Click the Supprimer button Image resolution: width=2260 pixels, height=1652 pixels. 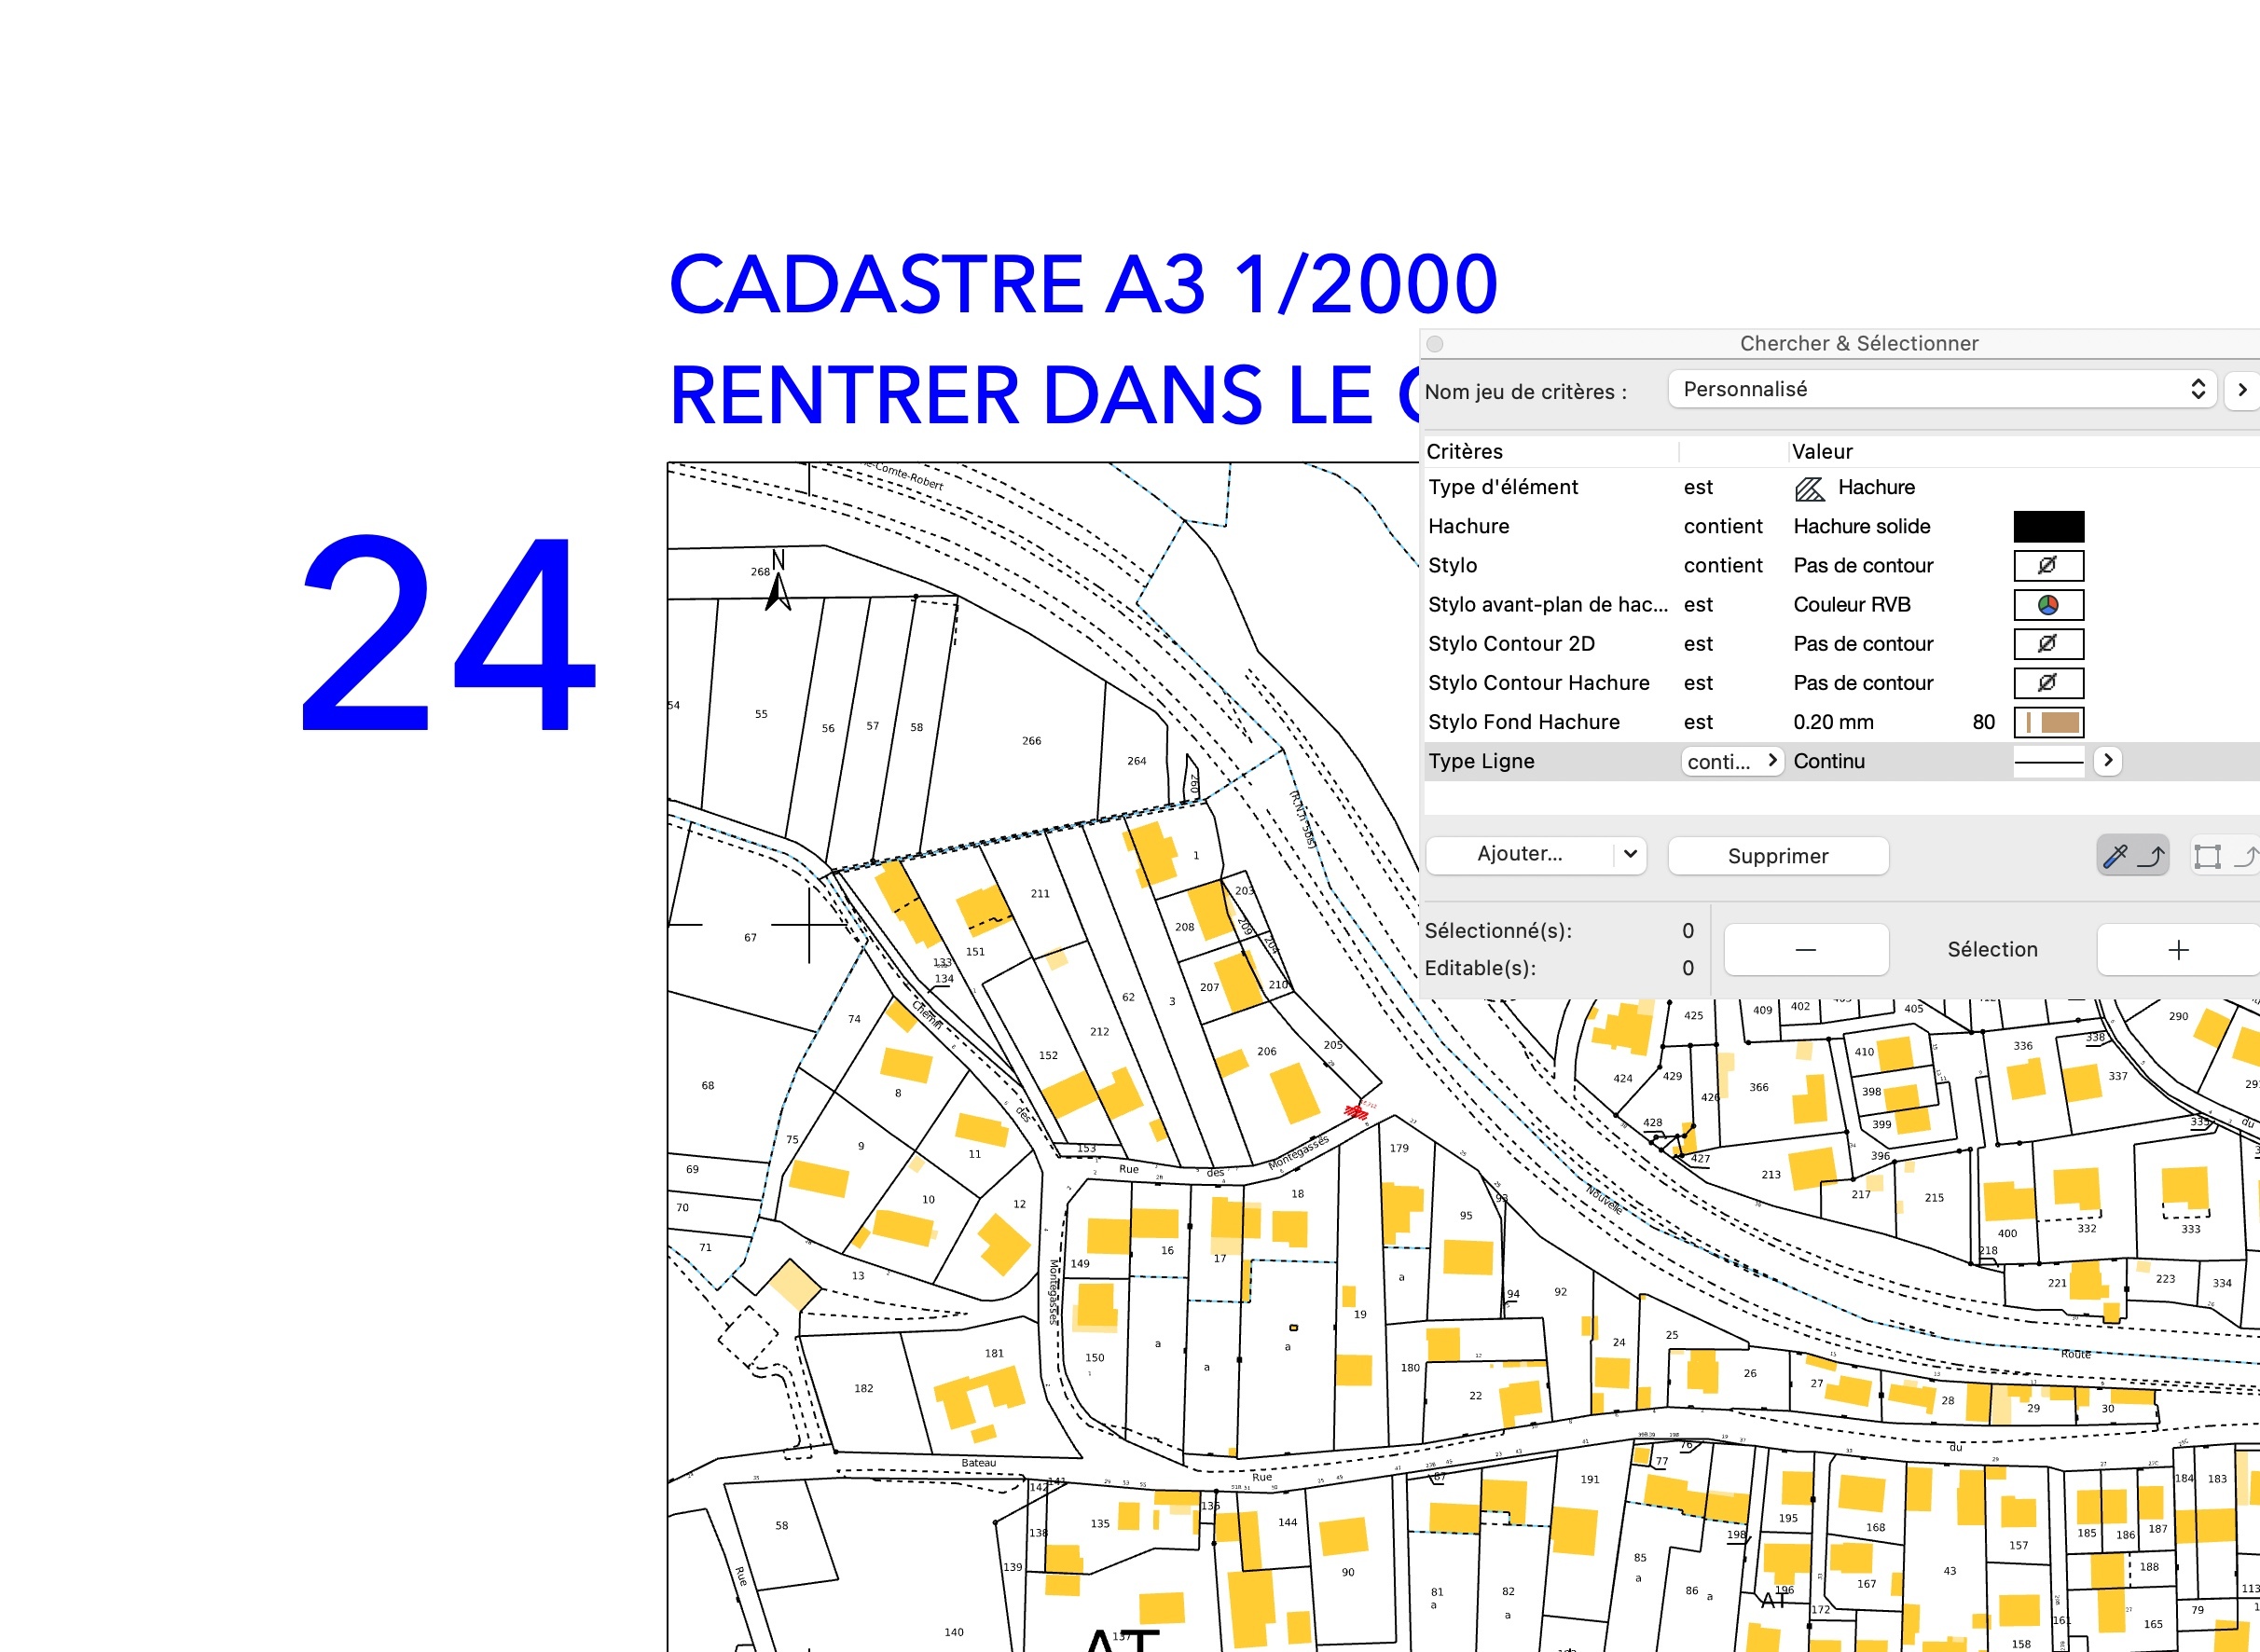click(1777, 856)
